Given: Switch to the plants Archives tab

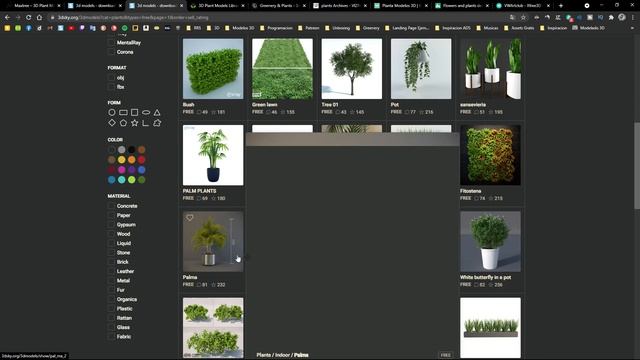Looking at the screenshot, I should click(x=340, y=6).
